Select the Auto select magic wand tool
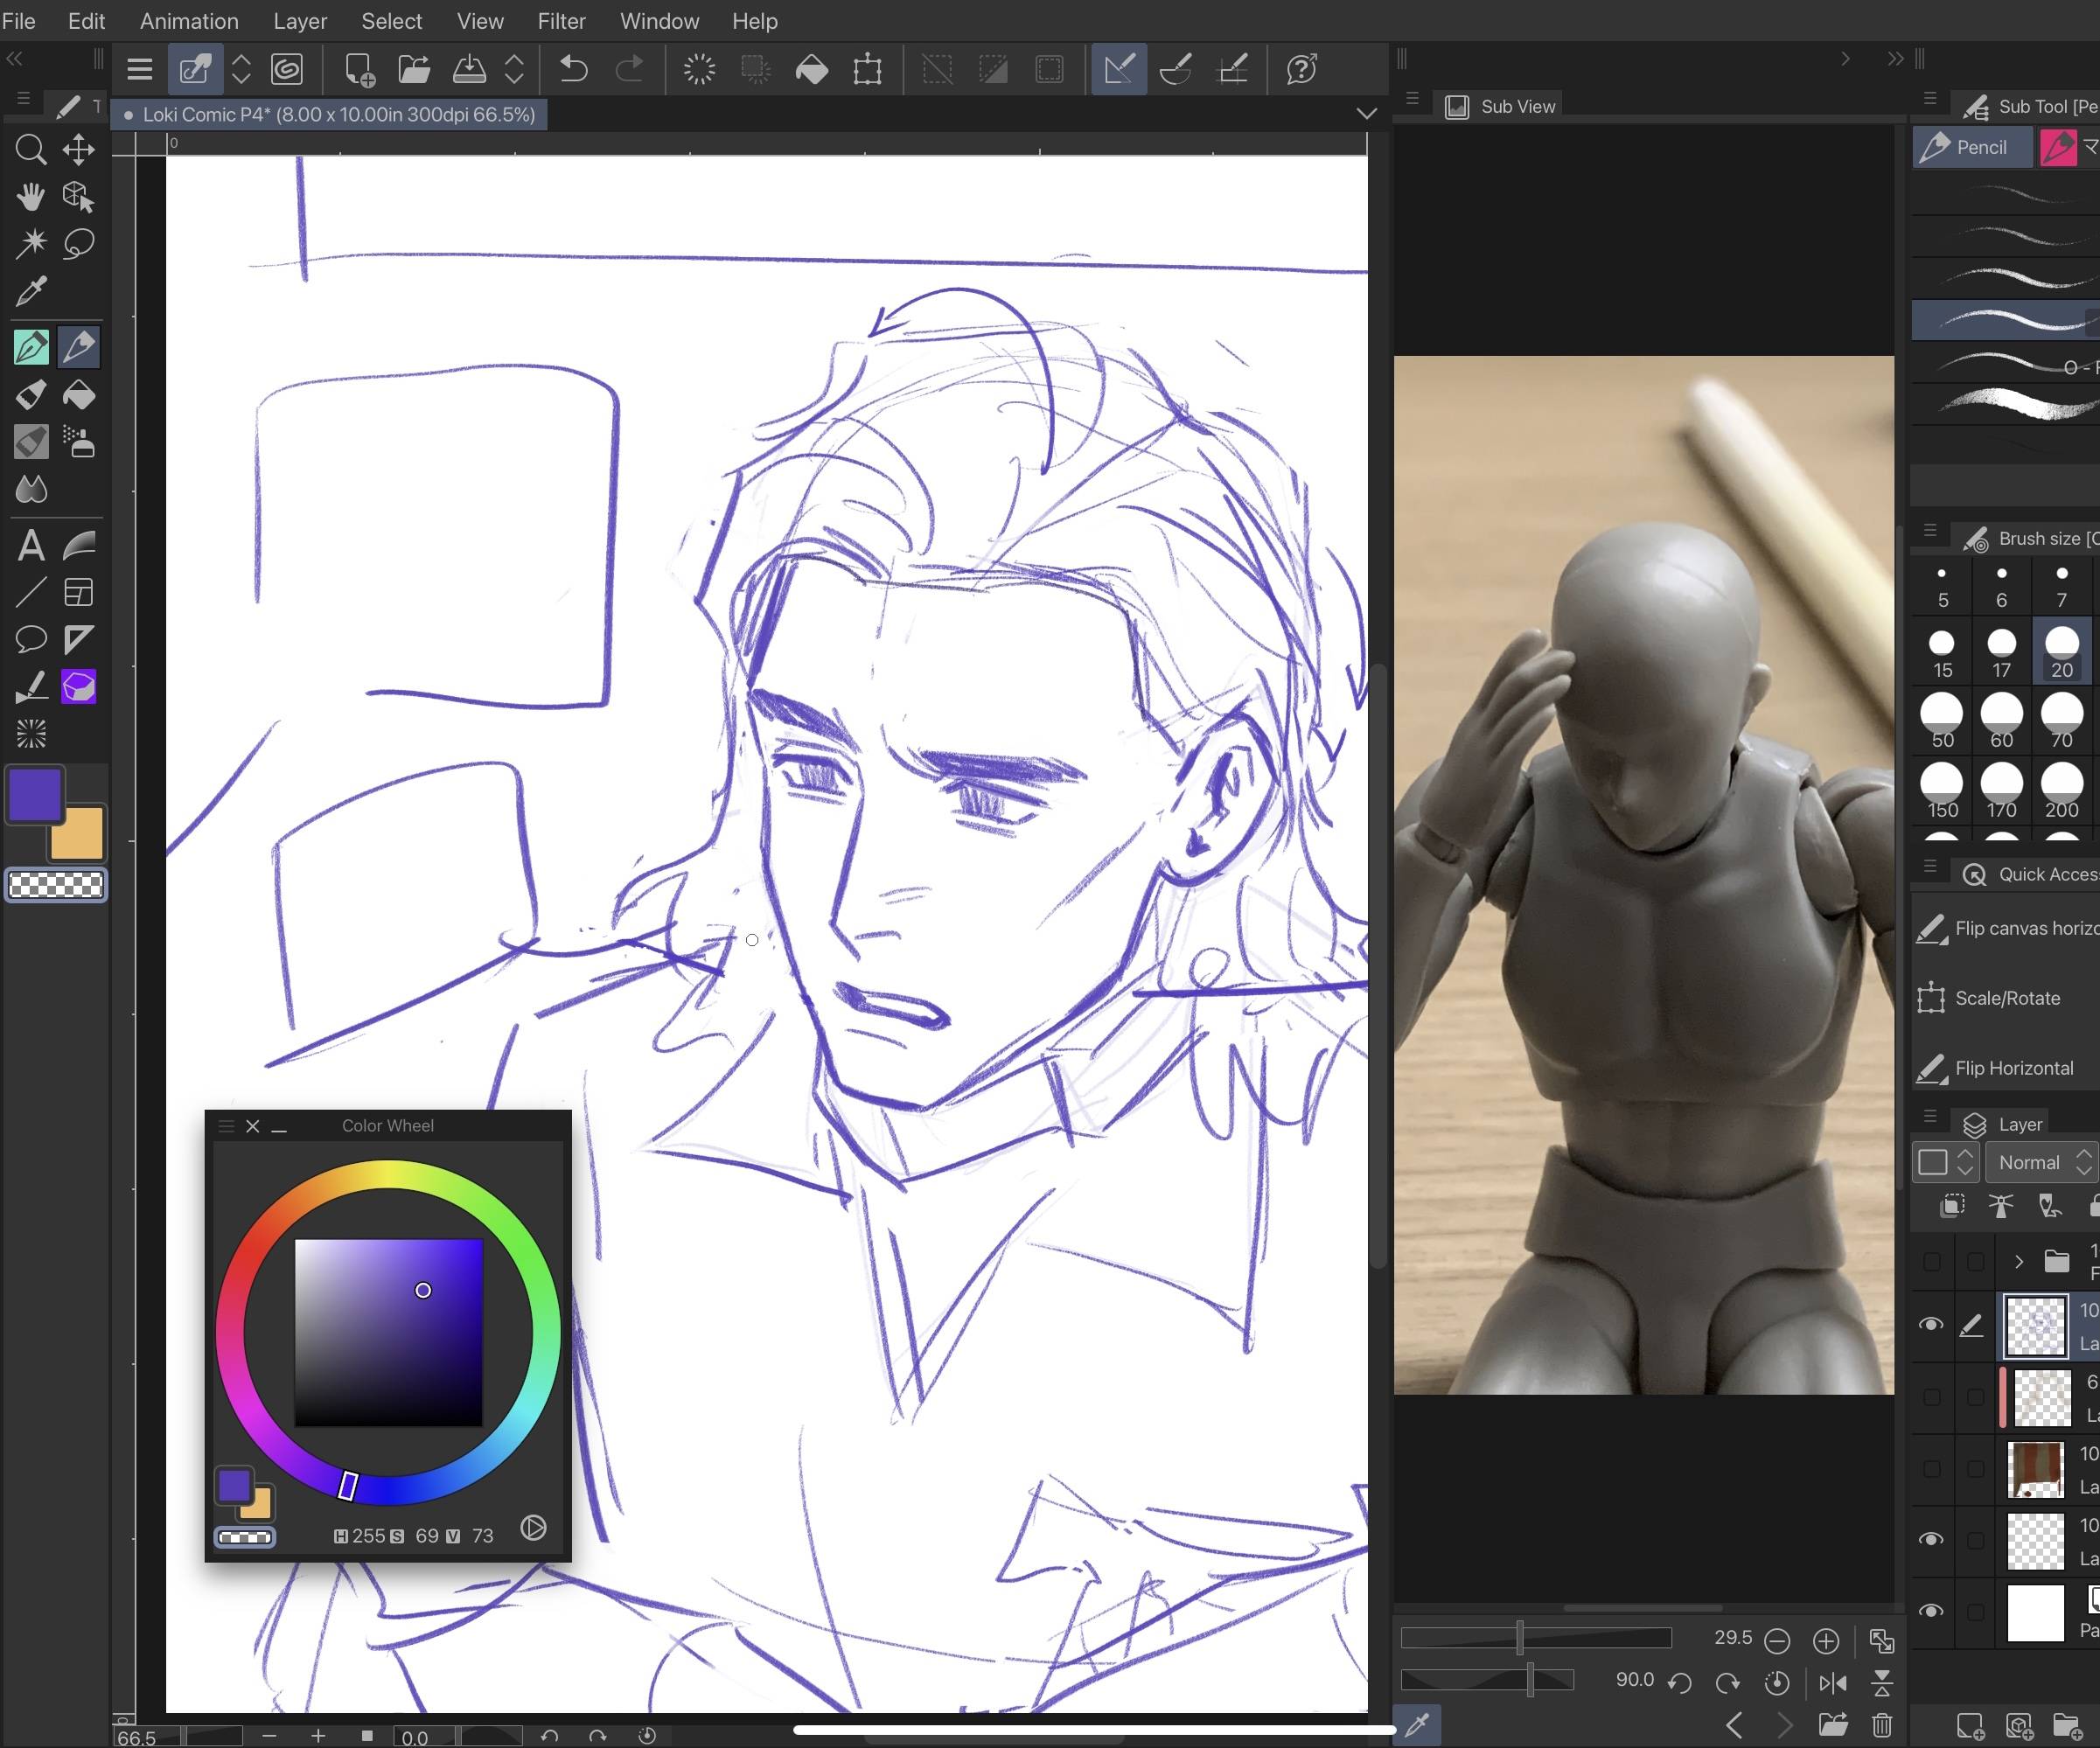This screenshot has height=1748, width=2100. click(x=31, y=244)
